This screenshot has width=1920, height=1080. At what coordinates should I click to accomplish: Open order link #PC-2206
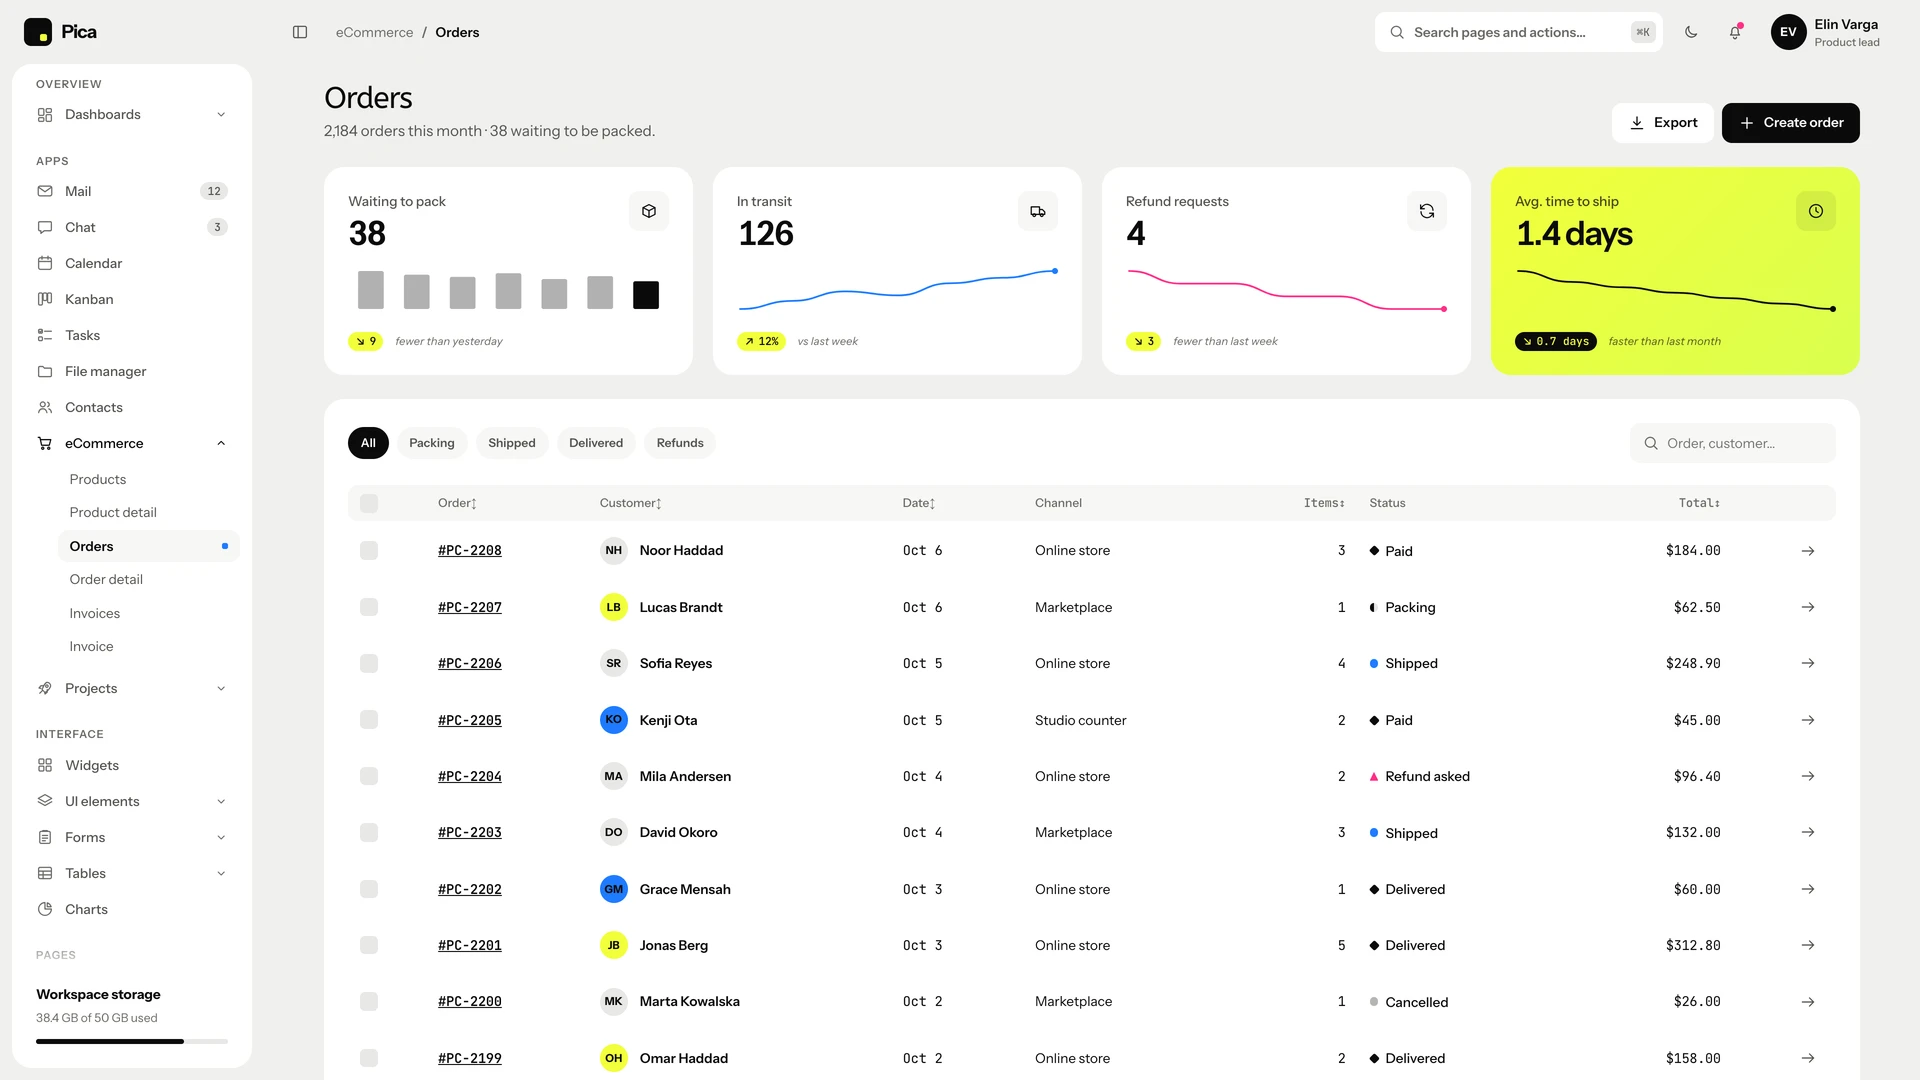(470, 663)
